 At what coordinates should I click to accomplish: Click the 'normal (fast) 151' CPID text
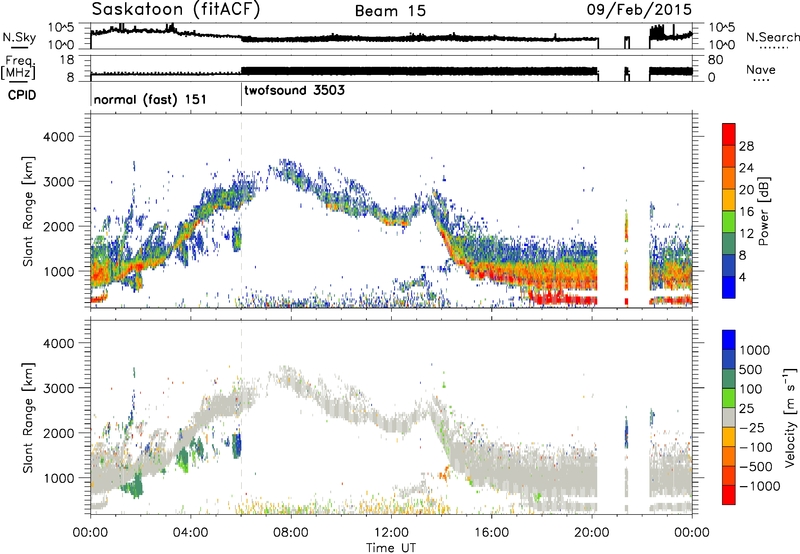pyautogui.click(x=150, y=99)
